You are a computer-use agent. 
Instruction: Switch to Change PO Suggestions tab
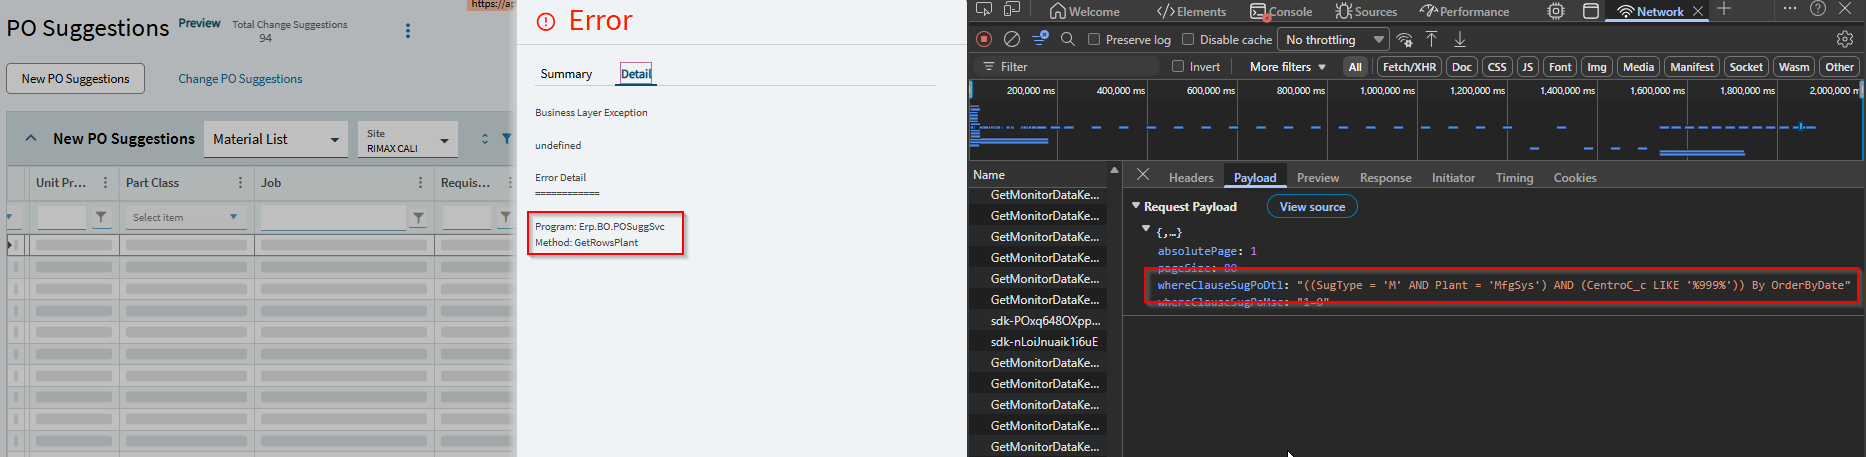(240, 79)
